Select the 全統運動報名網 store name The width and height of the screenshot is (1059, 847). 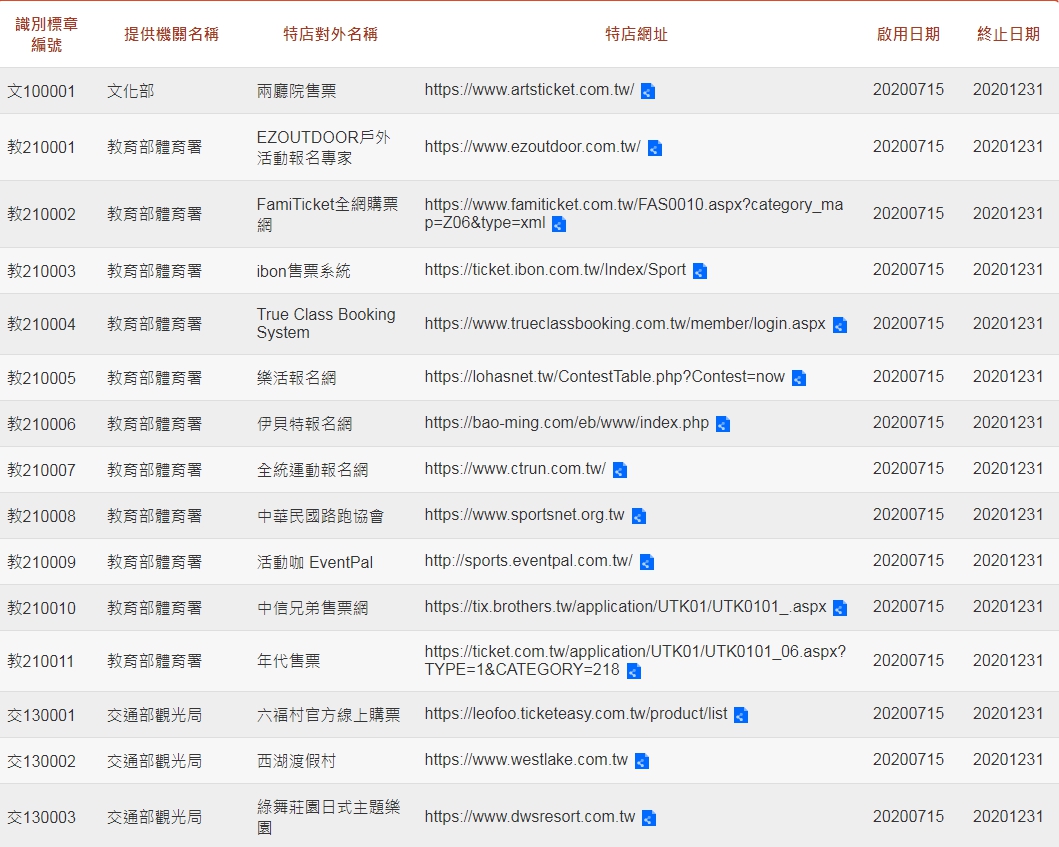pyautogui.click(x=313, y=469)
